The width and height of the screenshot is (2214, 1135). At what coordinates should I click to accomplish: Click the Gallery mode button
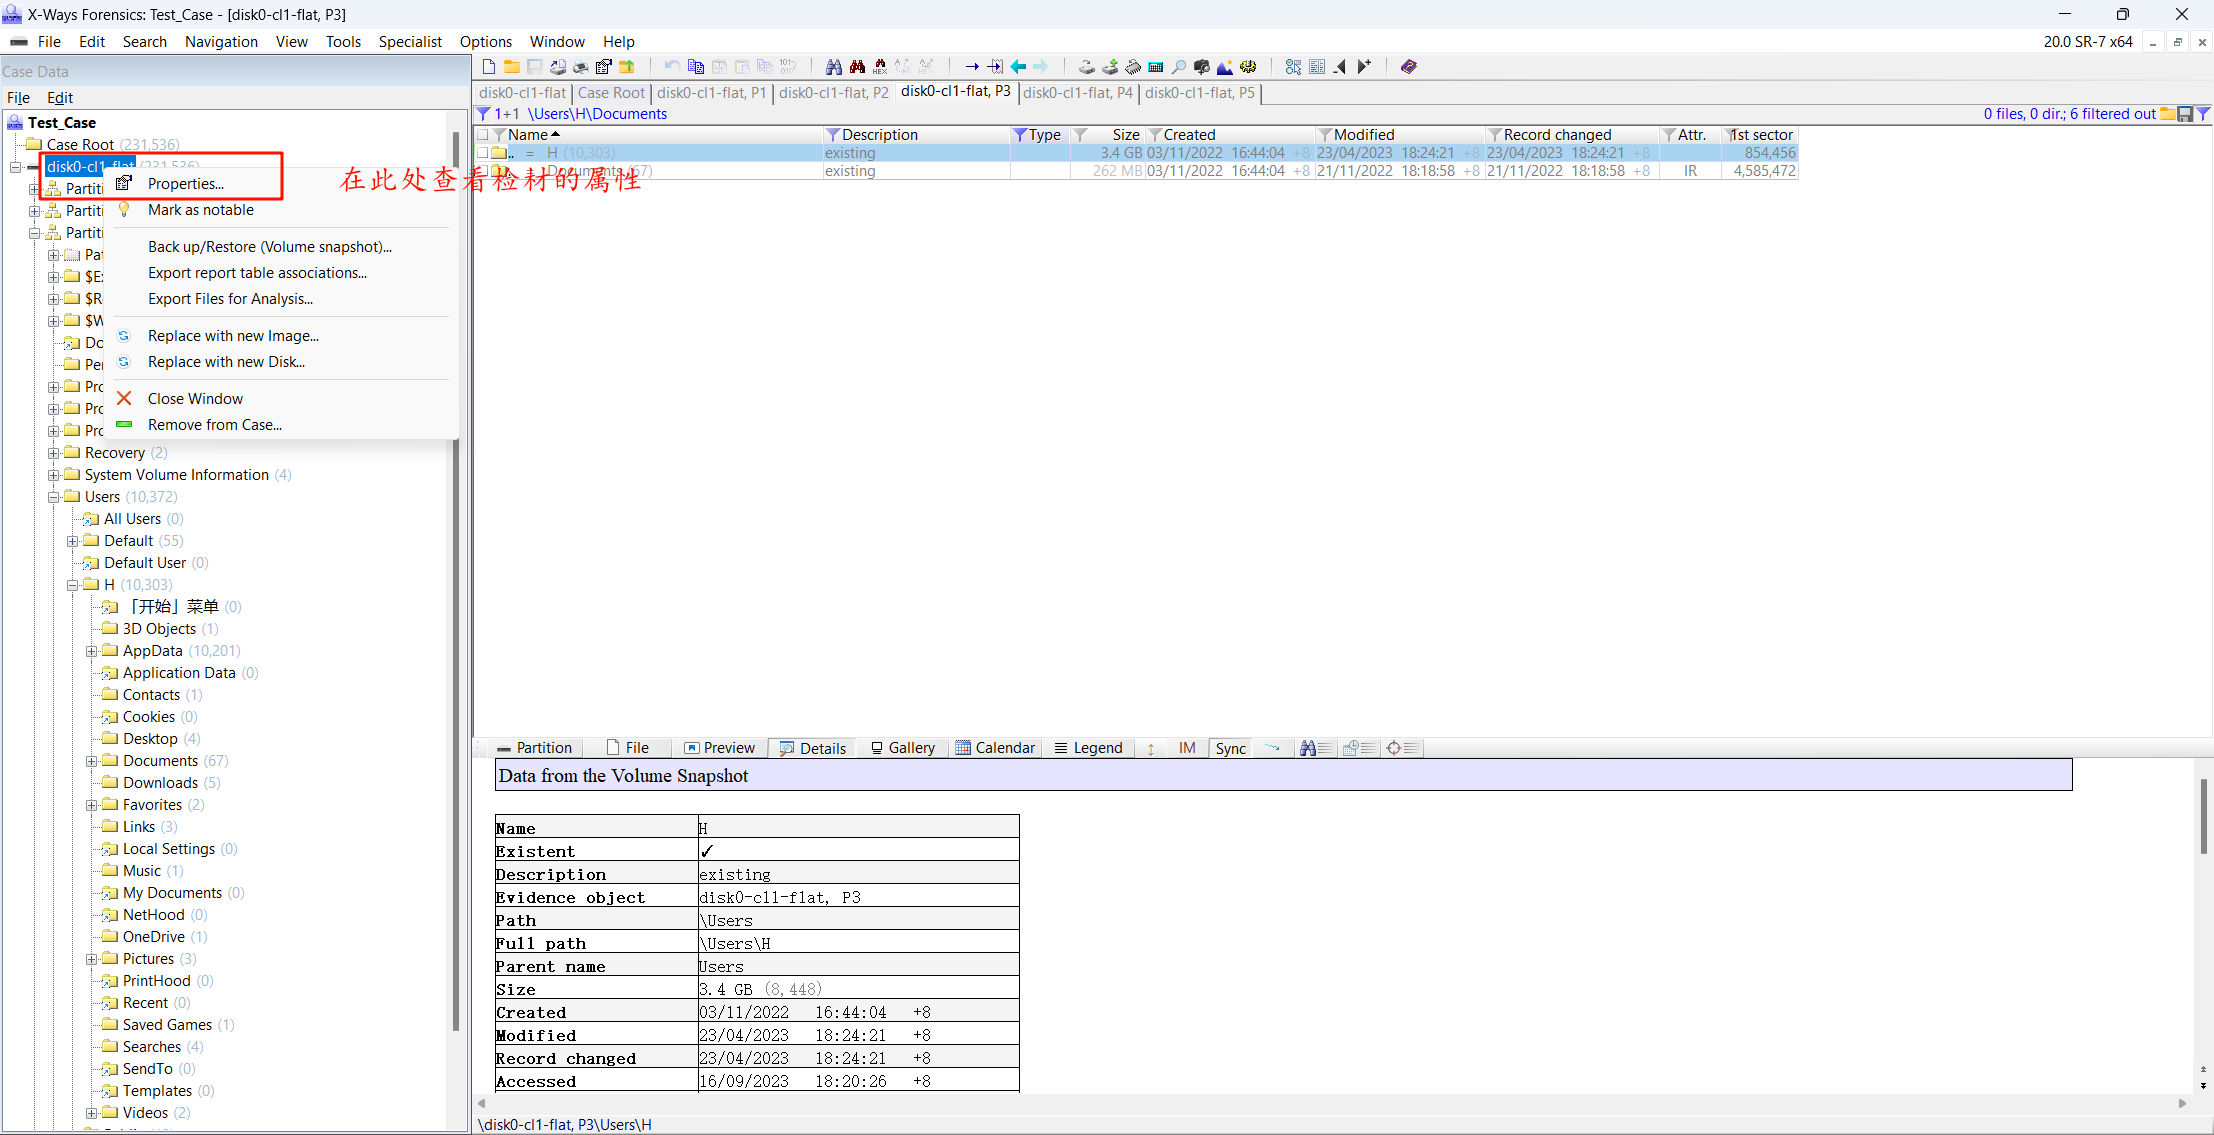(x=902, y=748)
